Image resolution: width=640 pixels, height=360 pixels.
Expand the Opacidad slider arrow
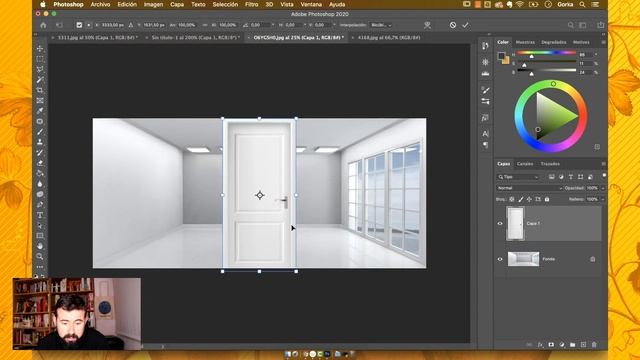point(603,188)
